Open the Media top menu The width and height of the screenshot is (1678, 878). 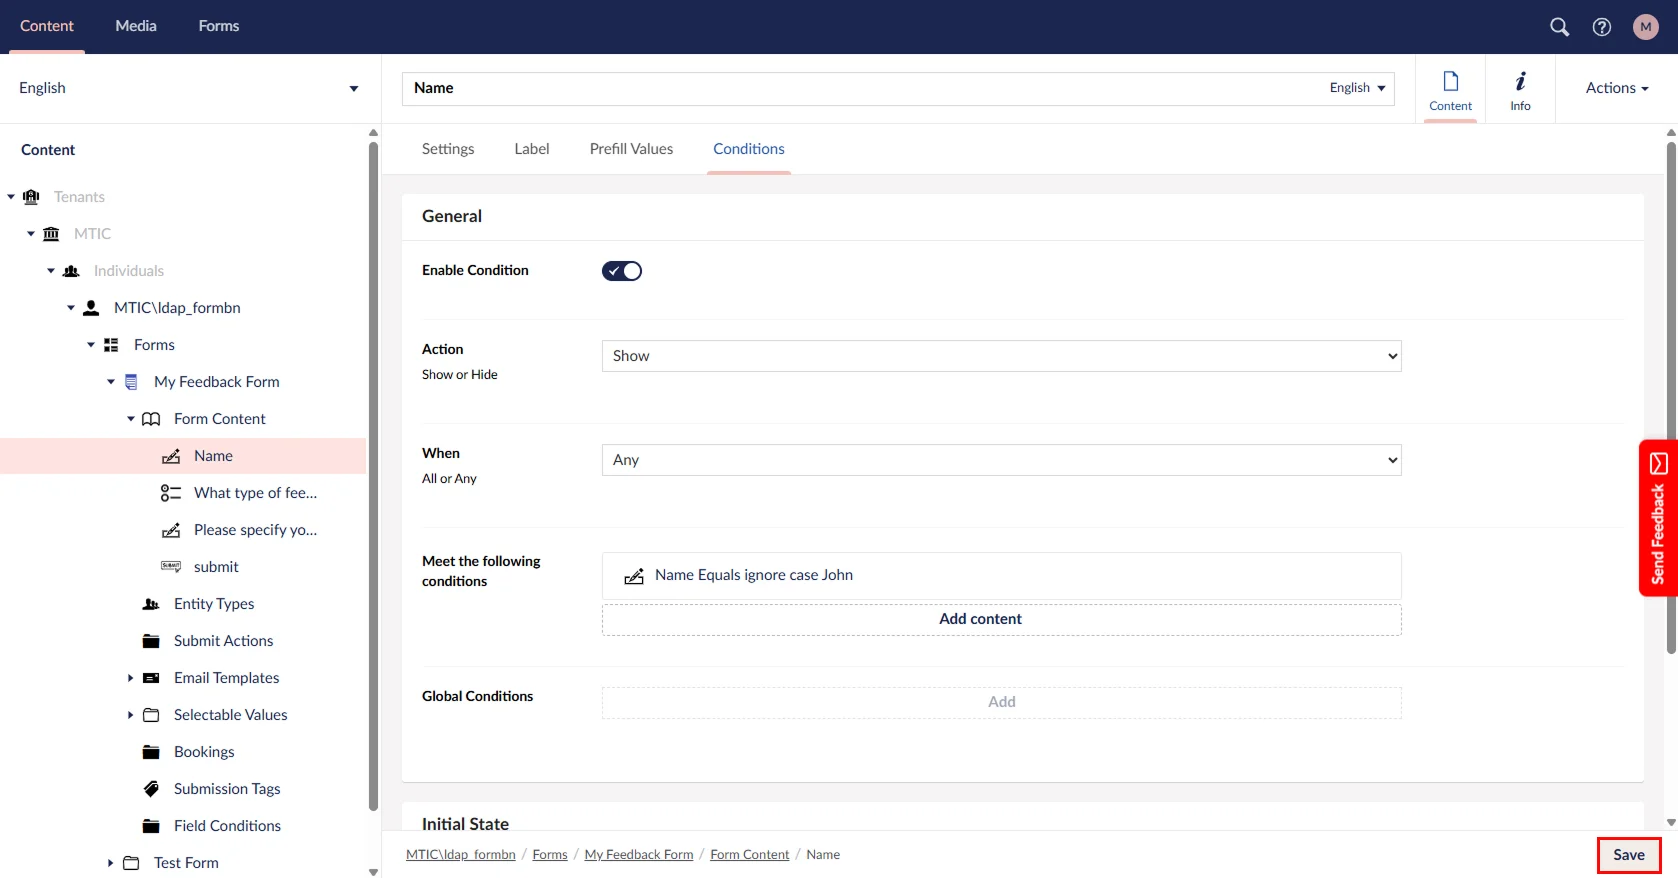(x=136, y=26)
